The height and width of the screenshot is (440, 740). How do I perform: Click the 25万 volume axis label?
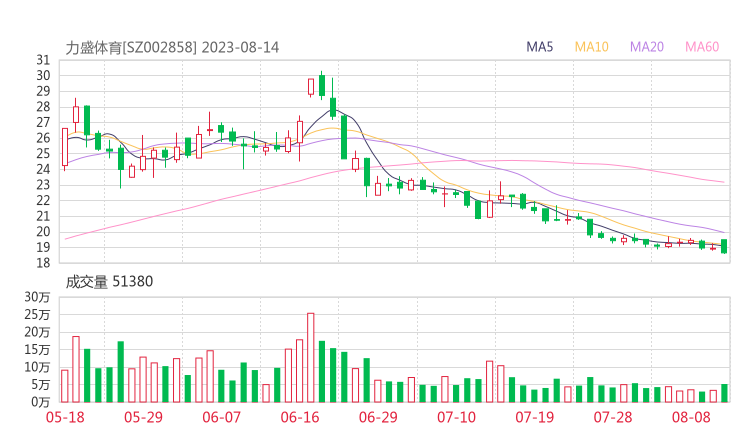(37, 314)
